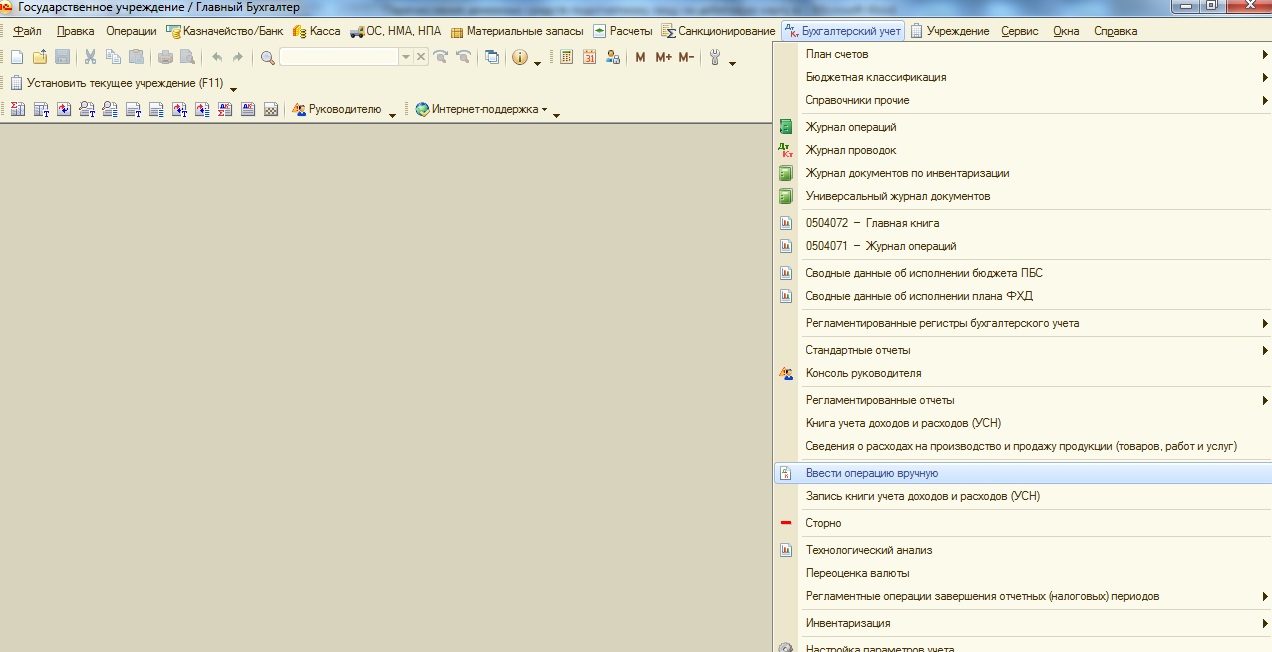
Task: Open the calculator from the toolbar
Action: click(x=567, y=57)
